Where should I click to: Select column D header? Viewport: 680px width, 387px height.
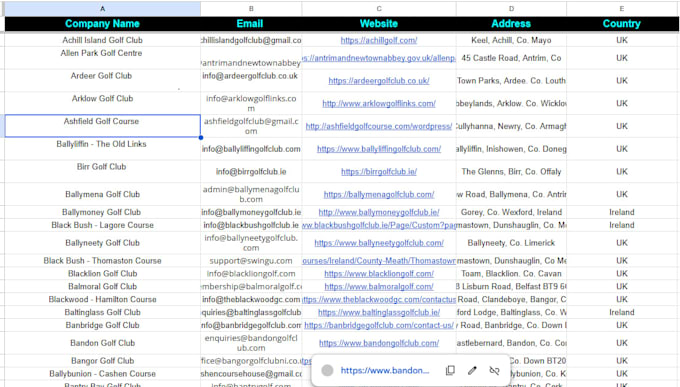tap(511, 9)
